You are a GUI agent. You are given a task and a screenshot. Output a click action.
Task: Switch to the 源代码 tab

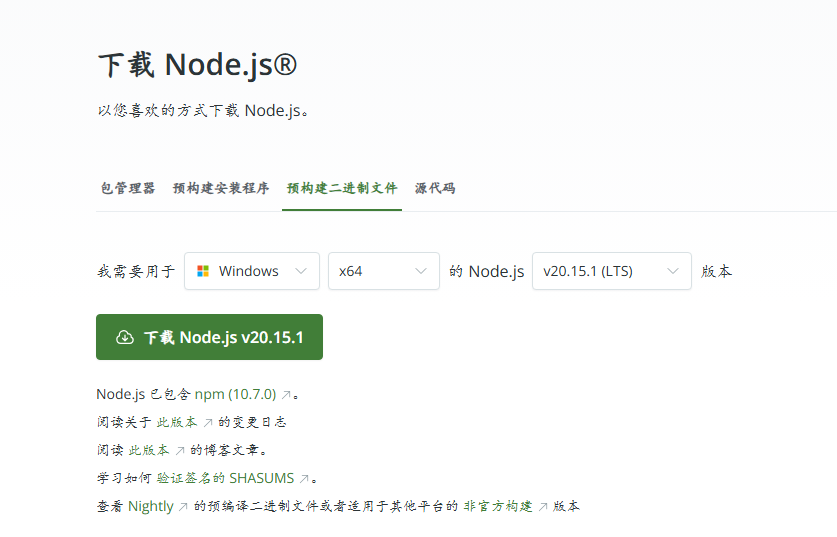pos(435,188)
